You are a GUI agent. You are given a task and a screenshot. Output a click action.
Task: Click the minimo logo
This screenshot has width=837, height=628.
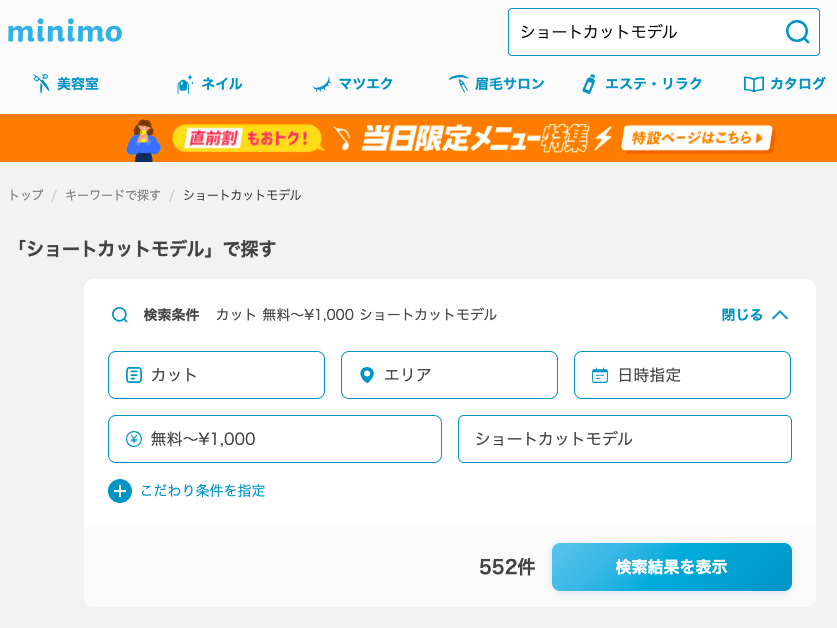(x=65, y=32)
